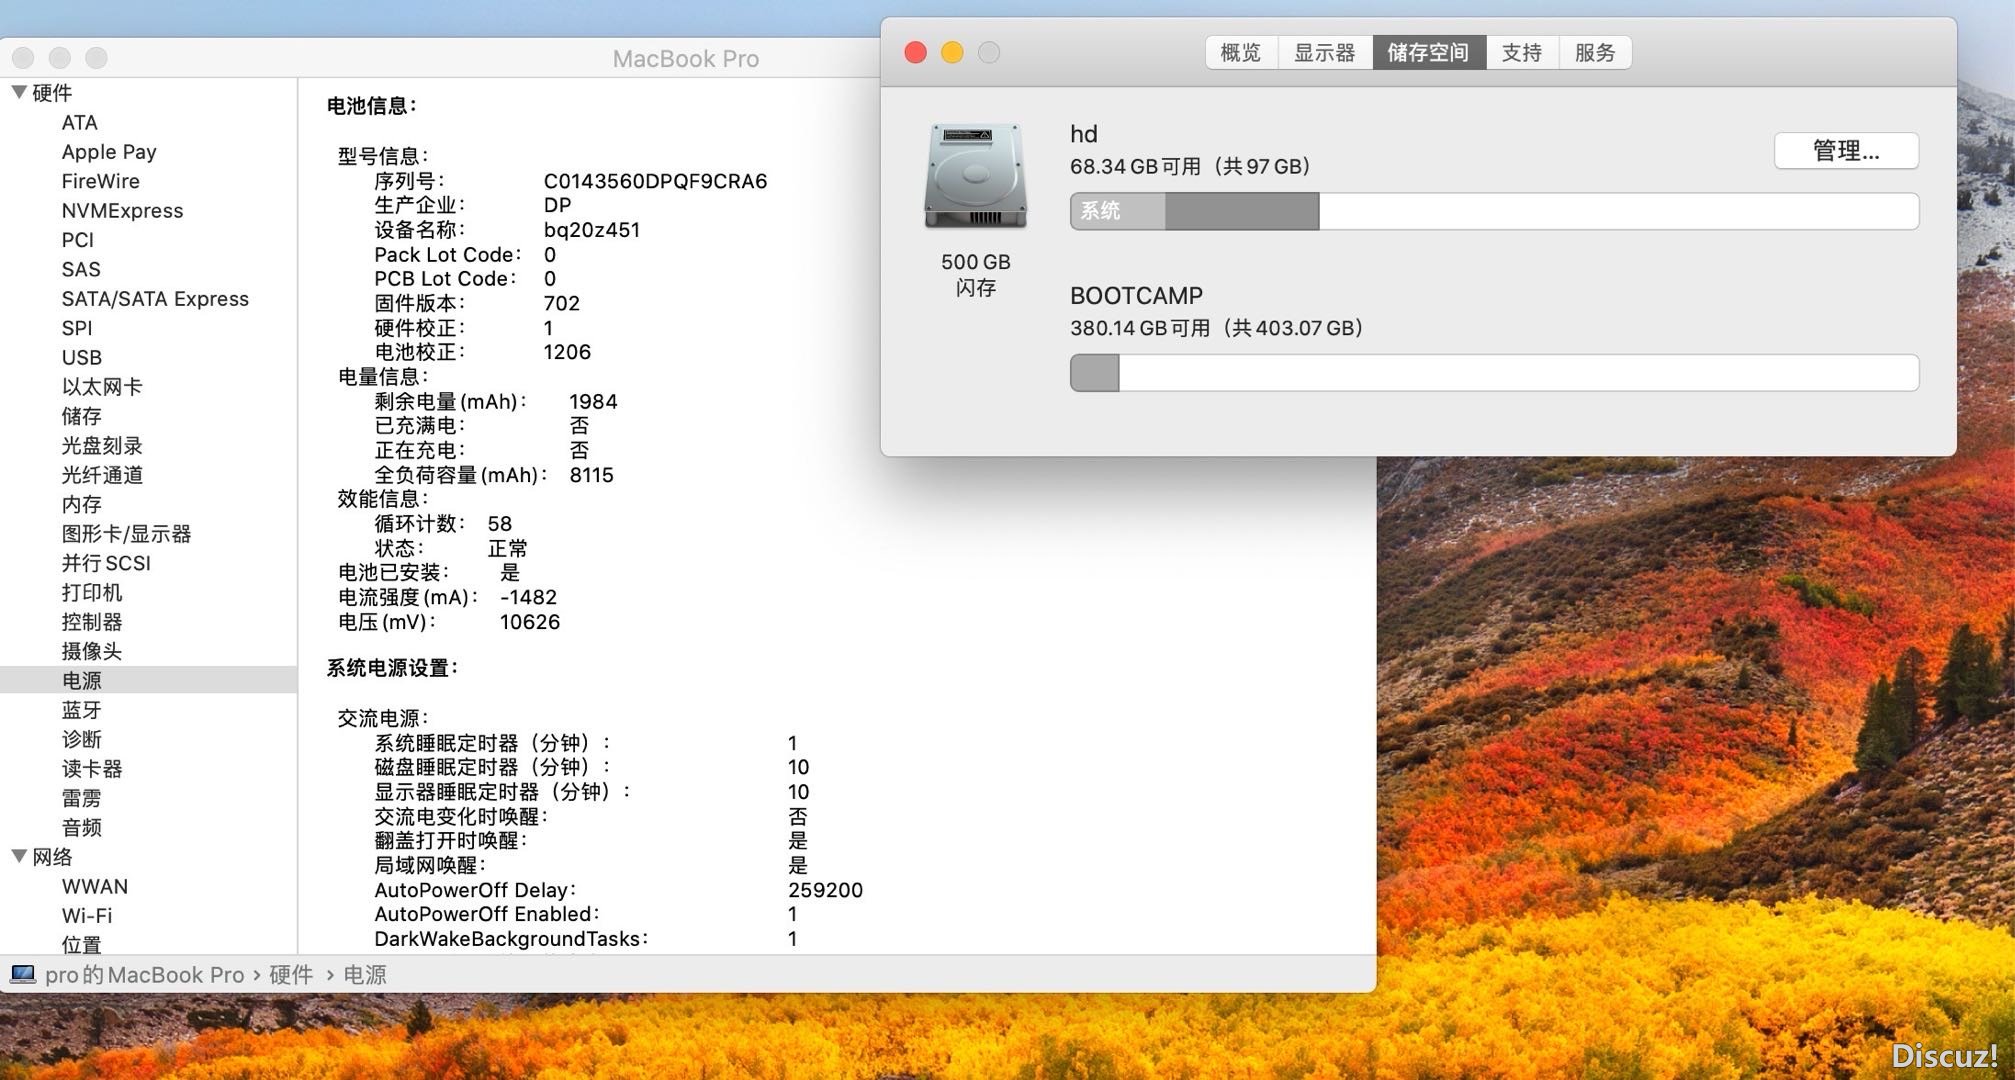Select 雷雳 Thunderbolt in sidebar
The height and width of the screenshot is (1080, 2015).
click(81, 798)
